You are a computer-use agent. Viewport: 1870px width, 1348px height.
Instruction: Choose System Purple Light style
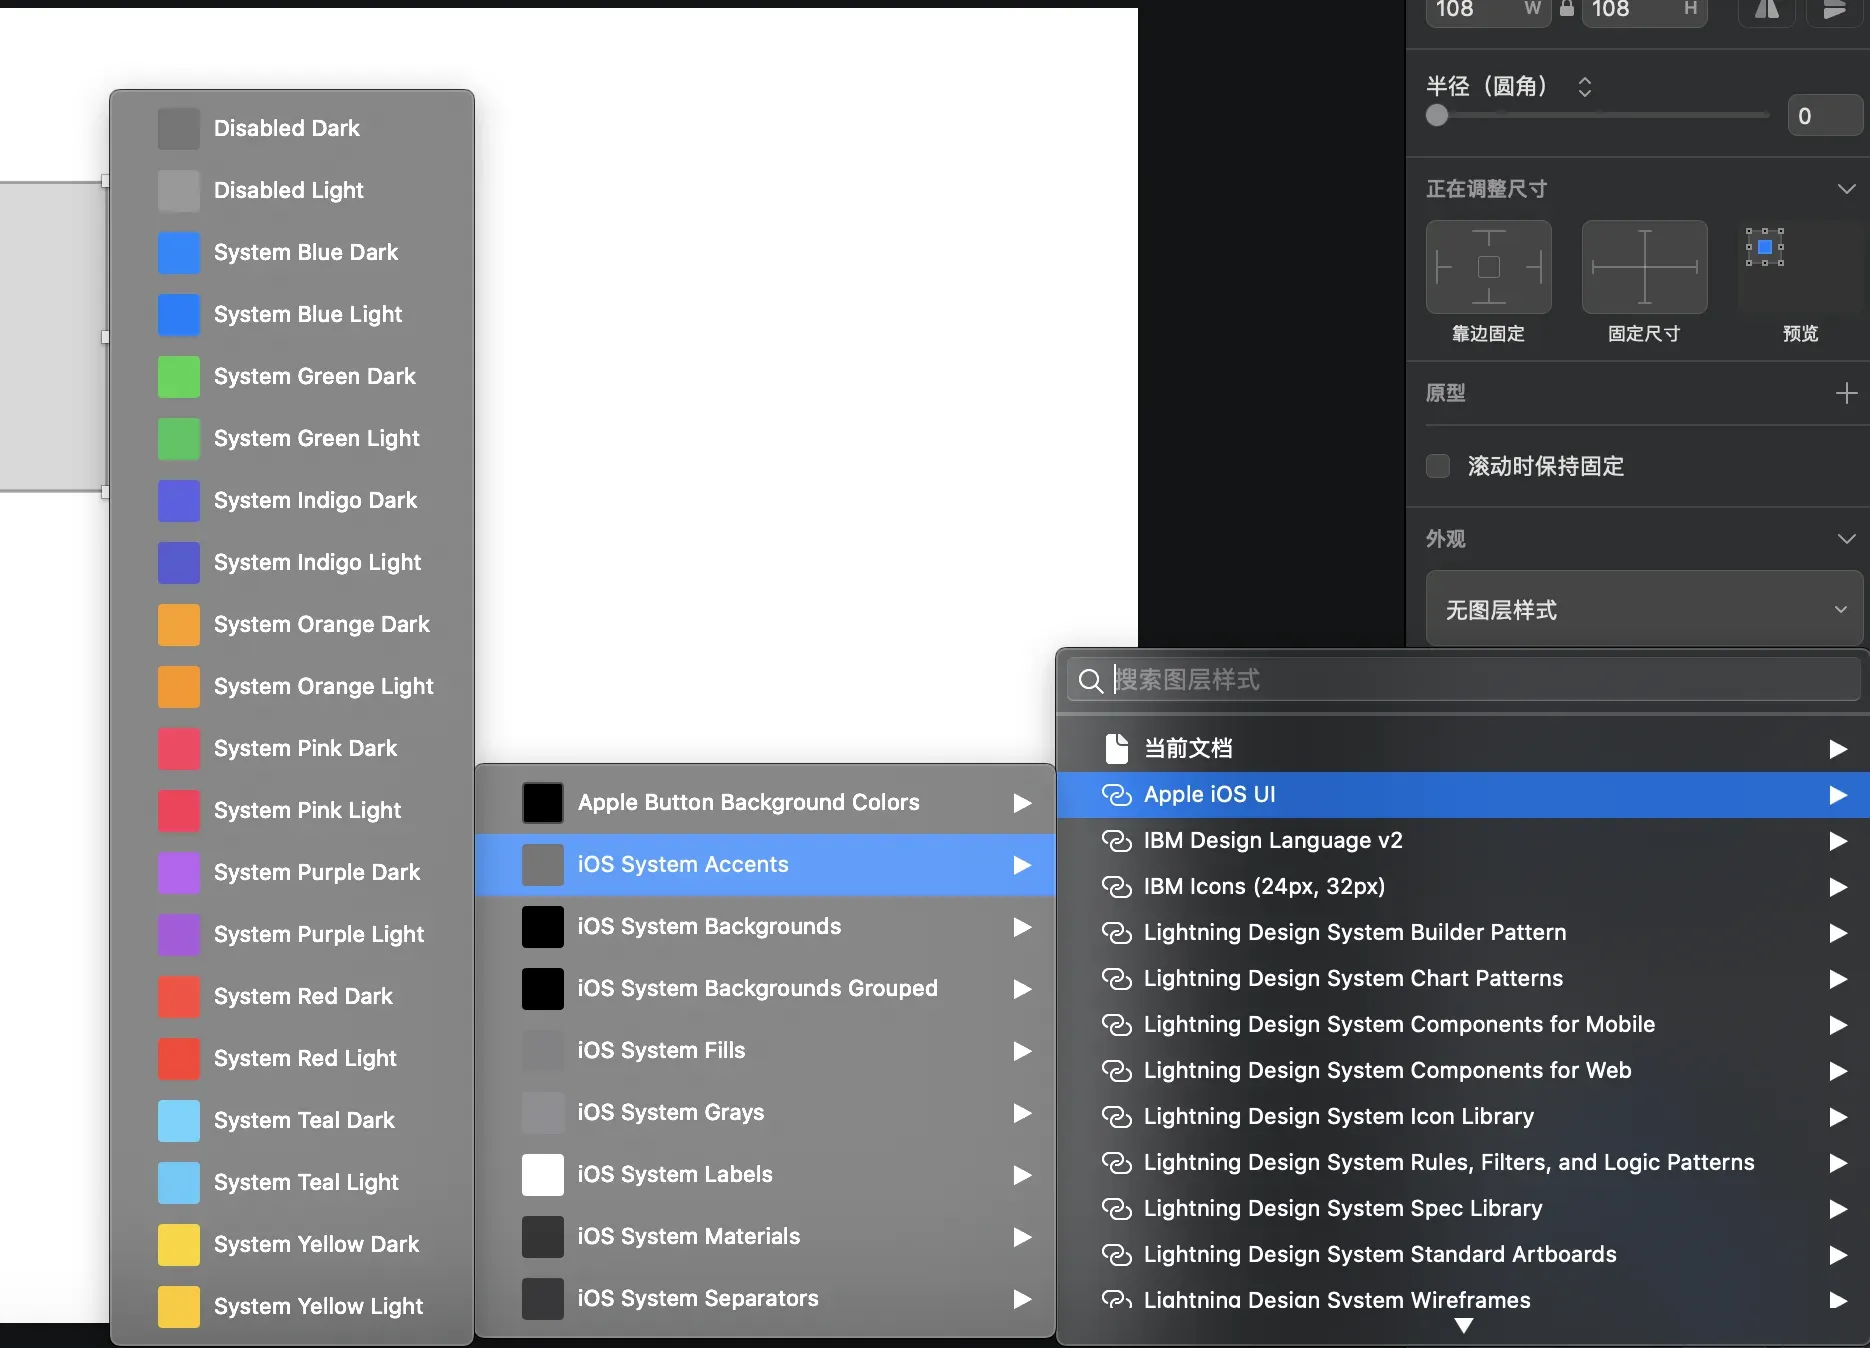(291, 934)
